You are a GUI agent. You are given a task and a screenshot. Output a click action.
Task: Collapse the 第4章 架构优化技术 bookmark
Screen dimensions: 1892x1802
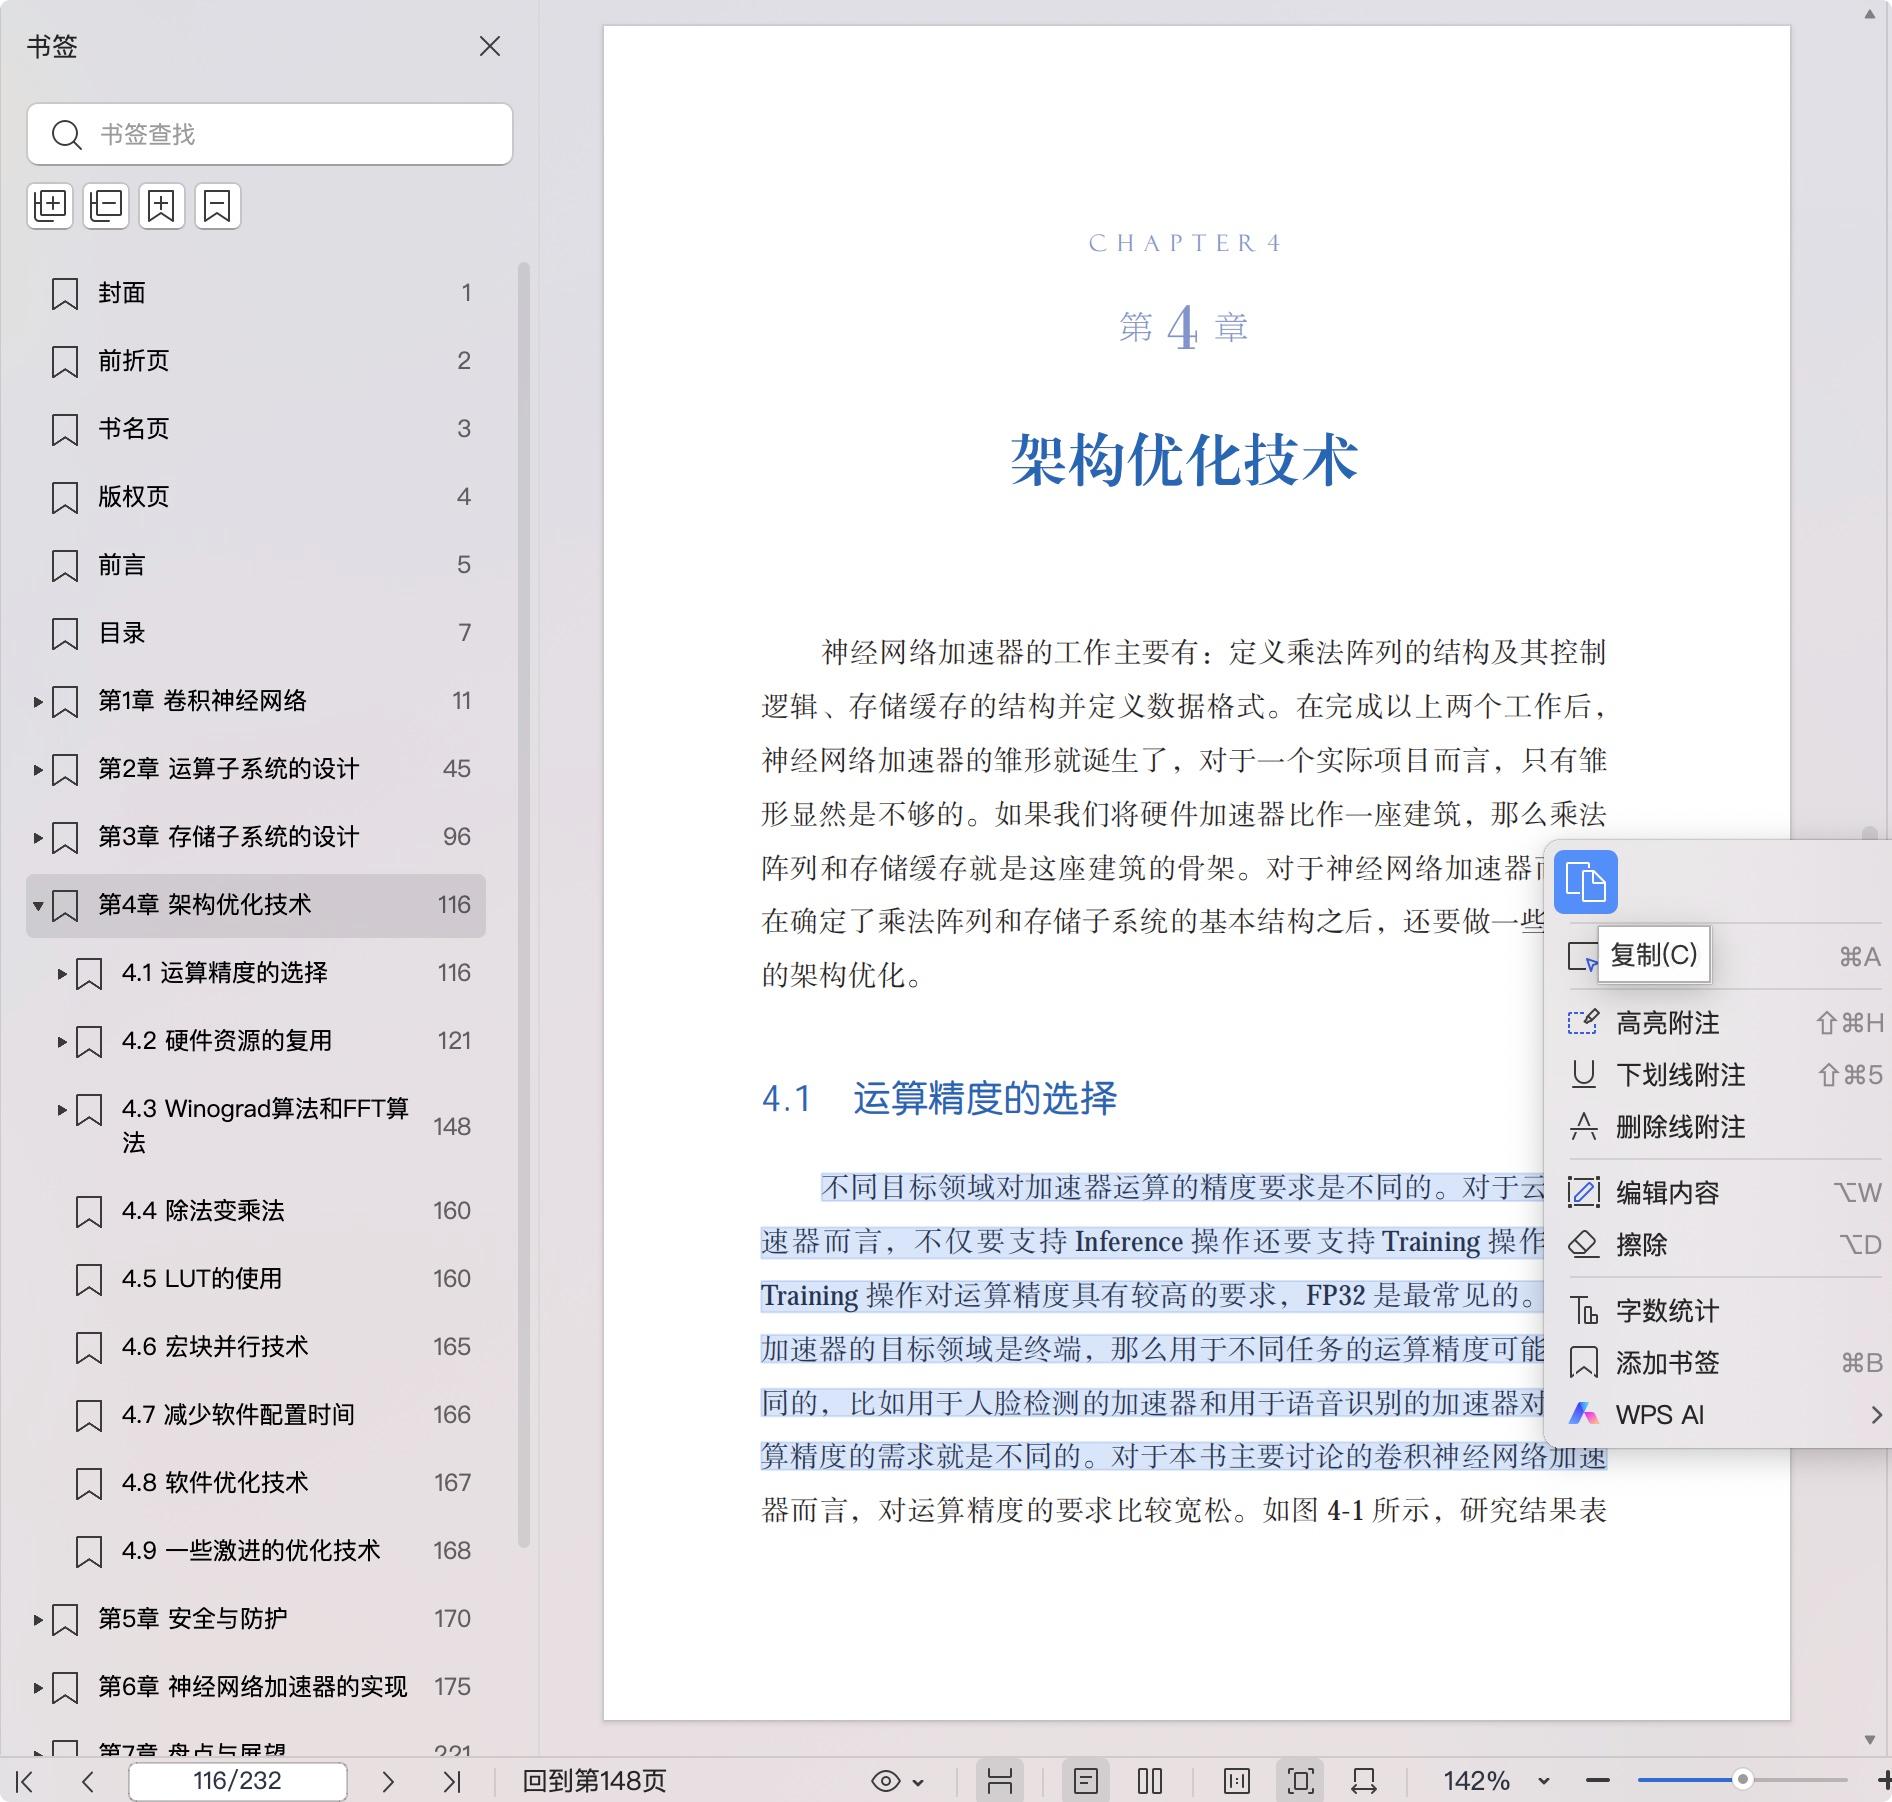click(x=37, y=905)
